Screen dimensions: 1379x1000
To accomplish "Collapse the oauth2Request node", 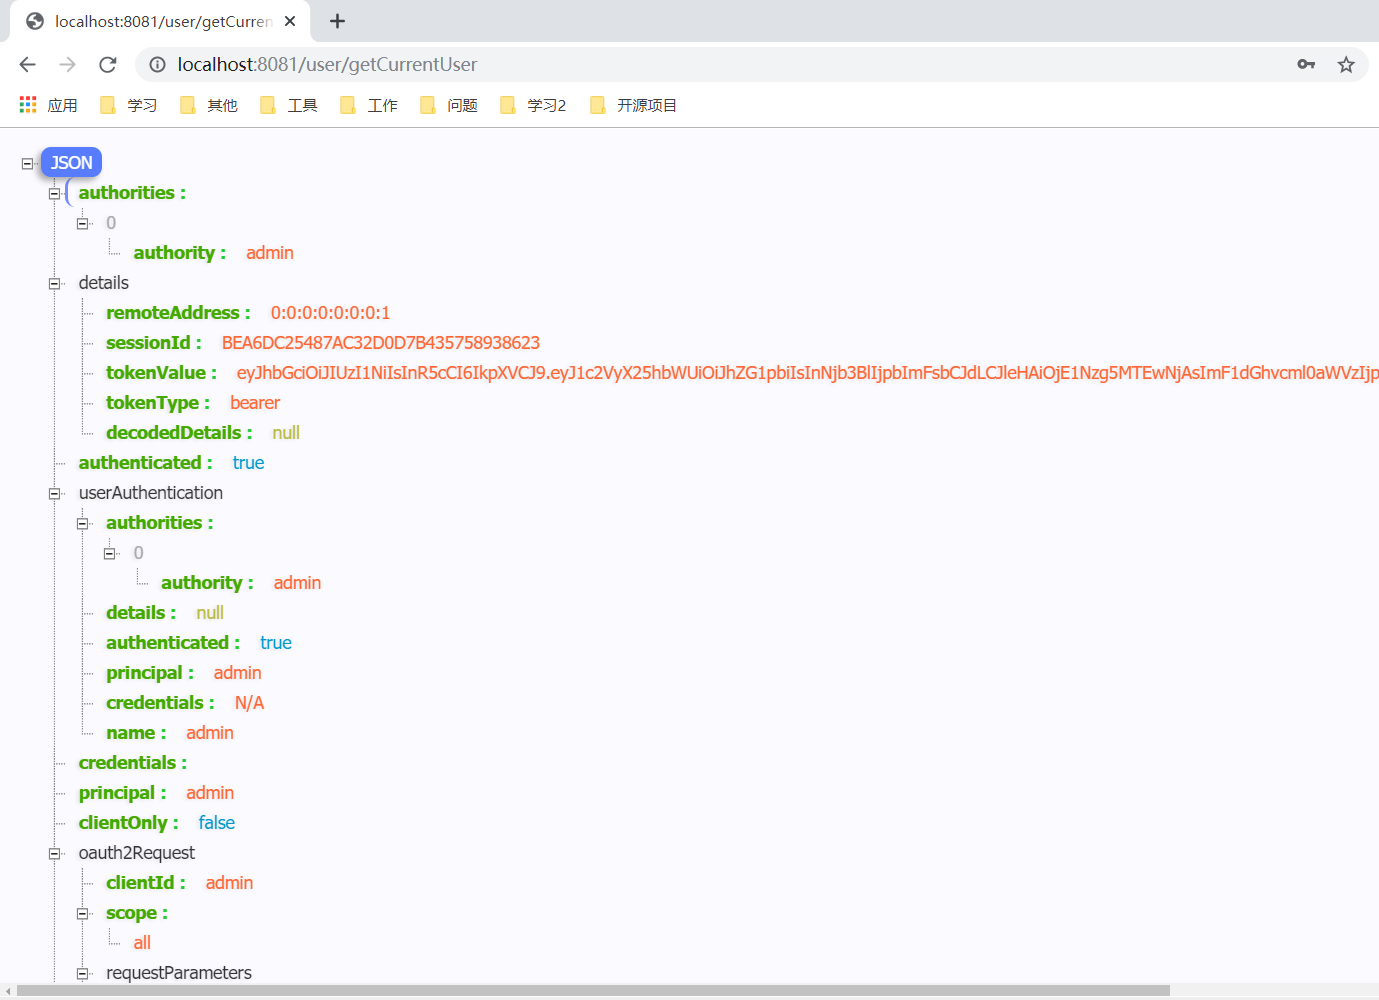I will pyautogui.click(x=55, y=854).
